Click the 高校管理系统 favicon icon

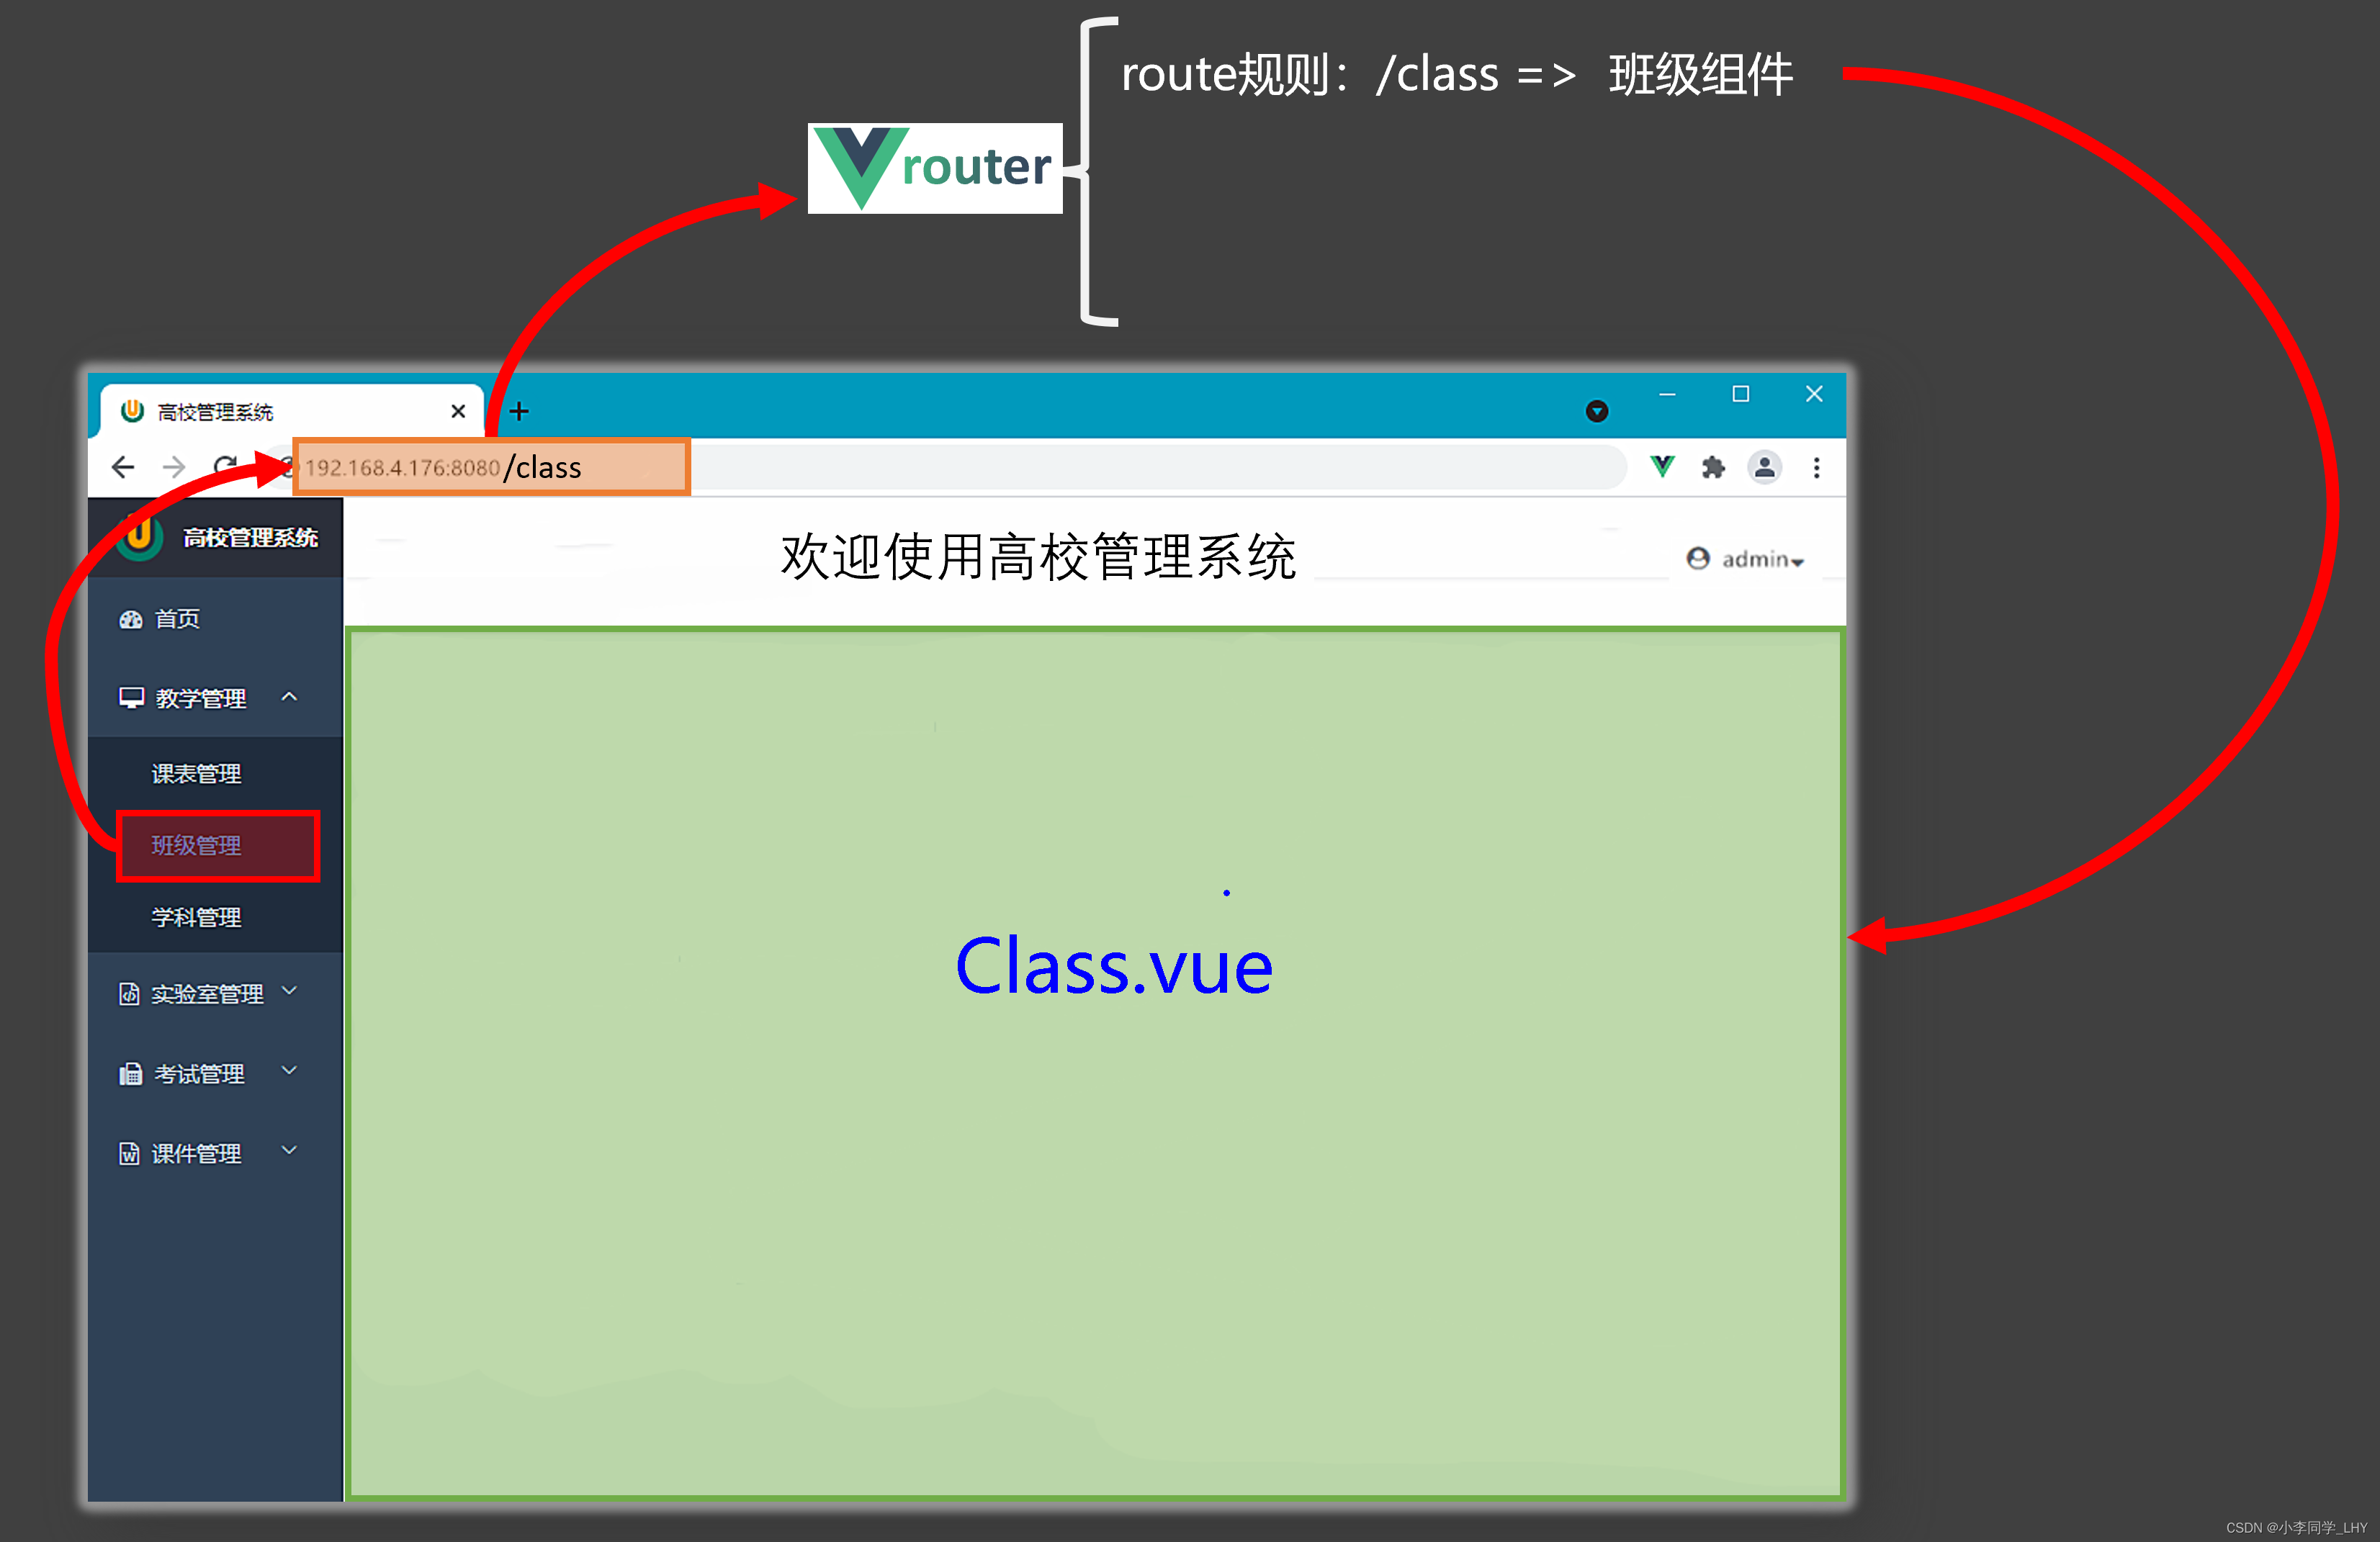(140, 410)
